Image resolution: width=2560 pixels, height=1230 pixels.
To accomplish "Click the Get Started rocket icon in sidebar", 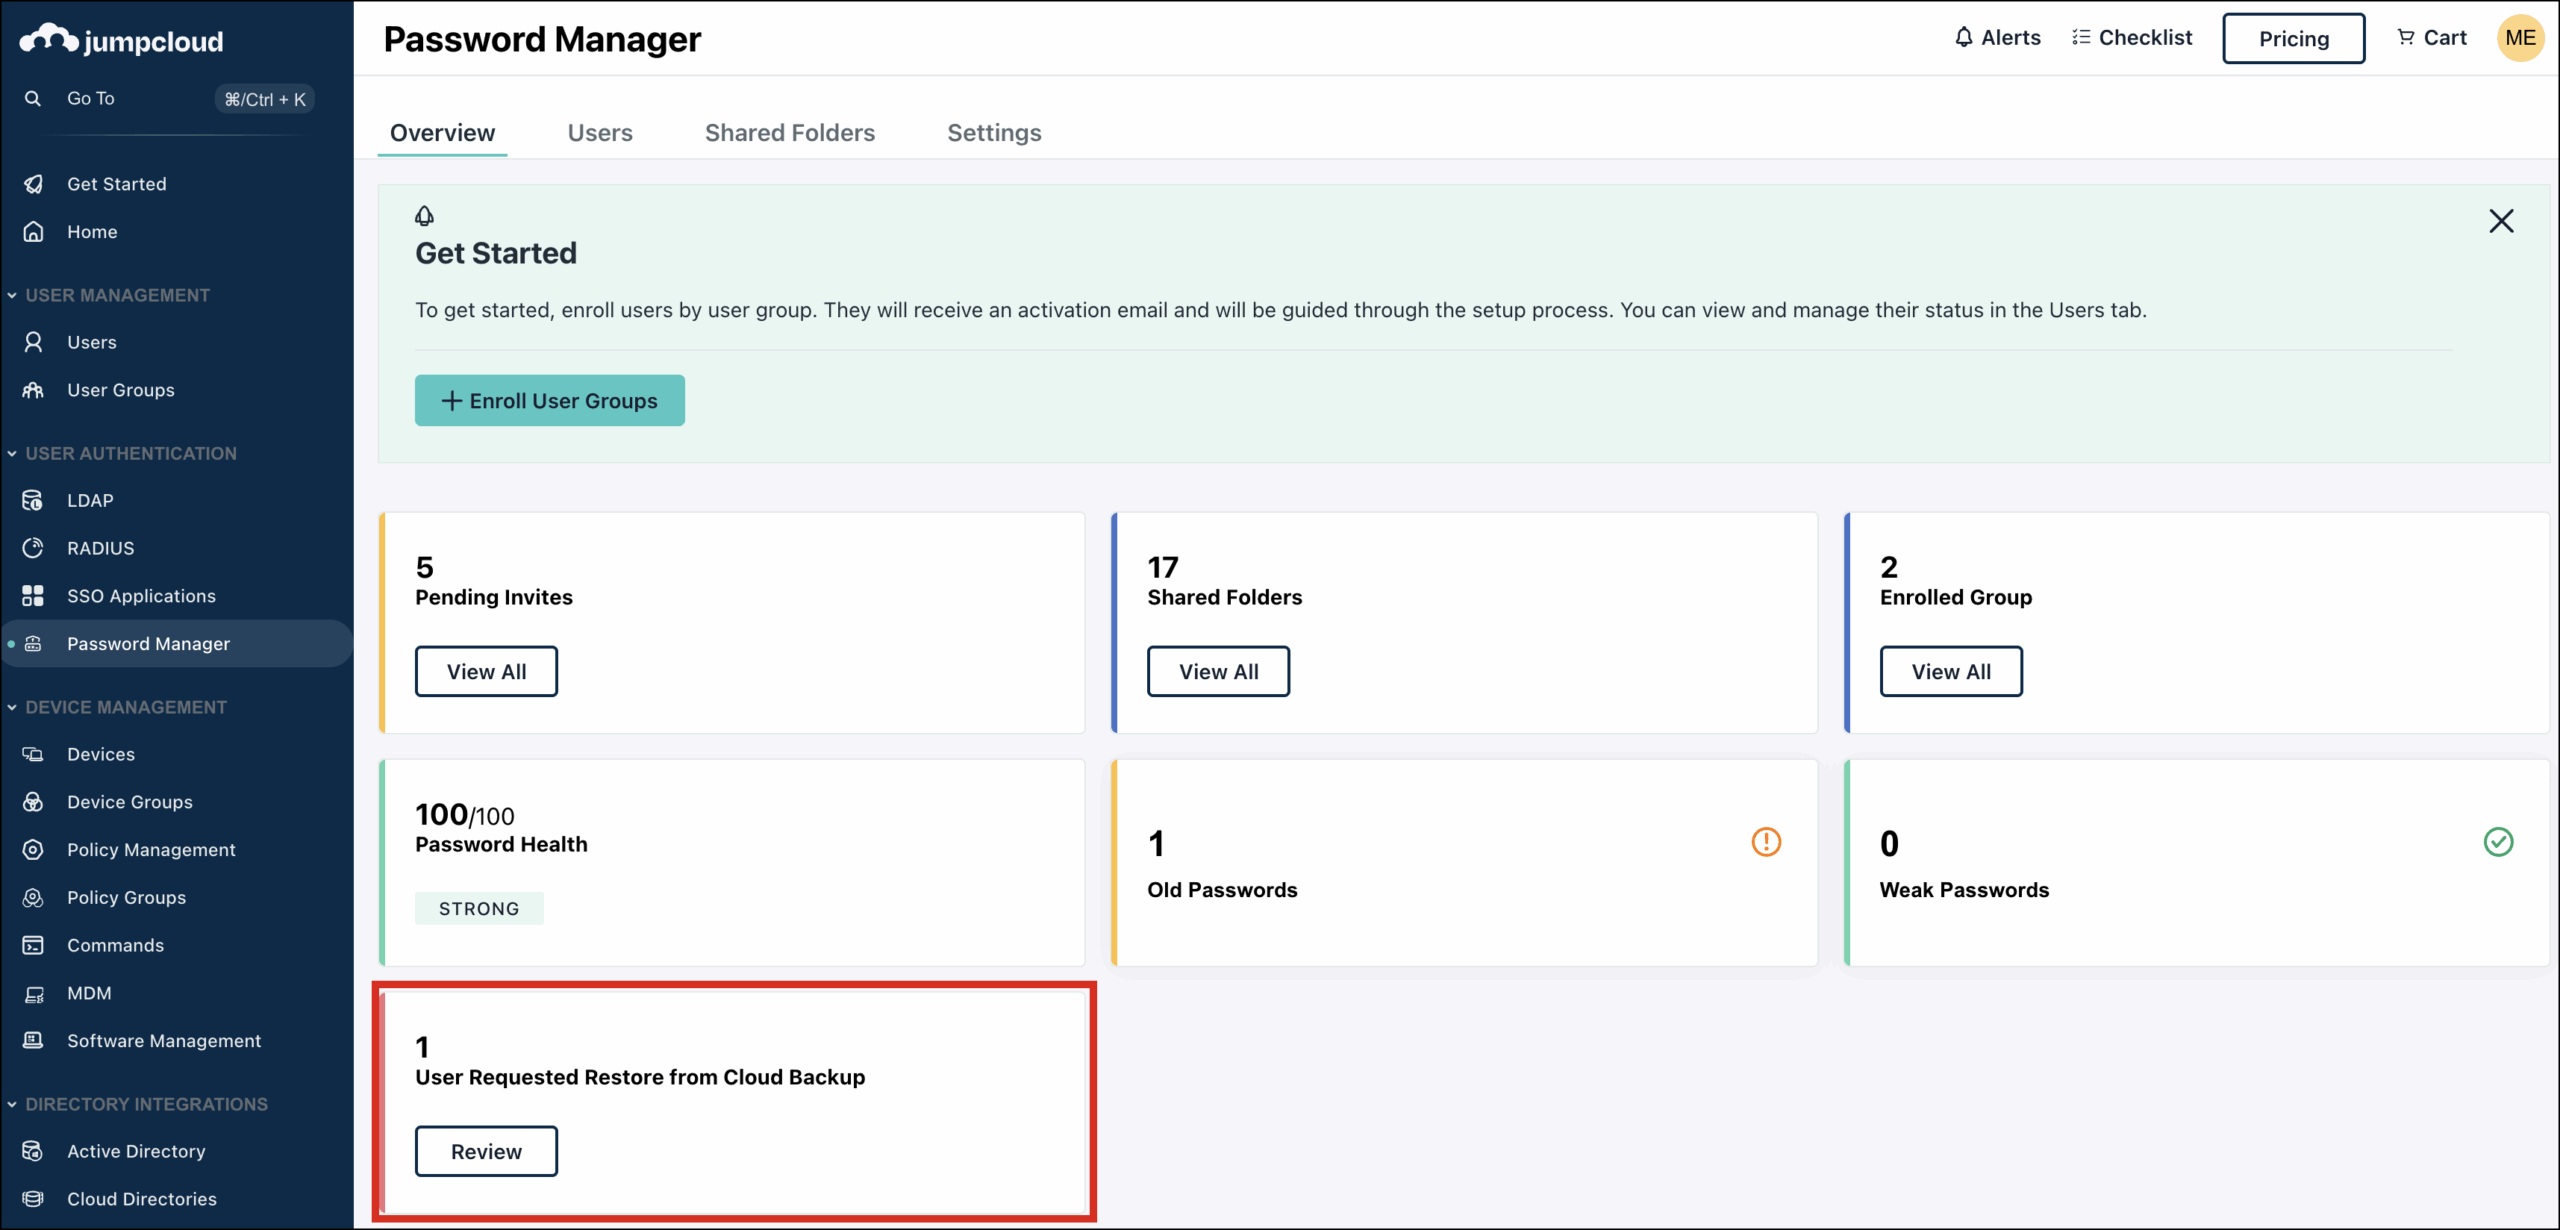I will 33,184.
